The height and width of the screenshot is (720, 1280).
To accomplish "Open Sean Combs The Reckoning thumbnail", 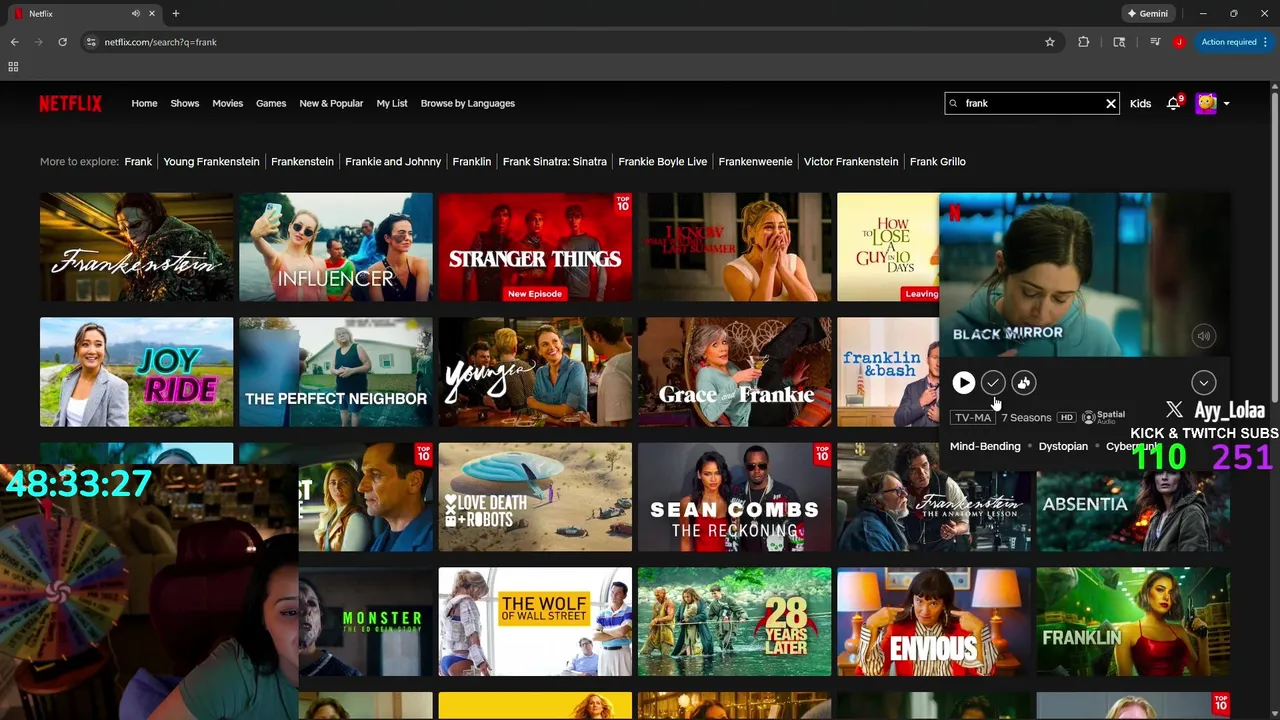I will (734, 497).
